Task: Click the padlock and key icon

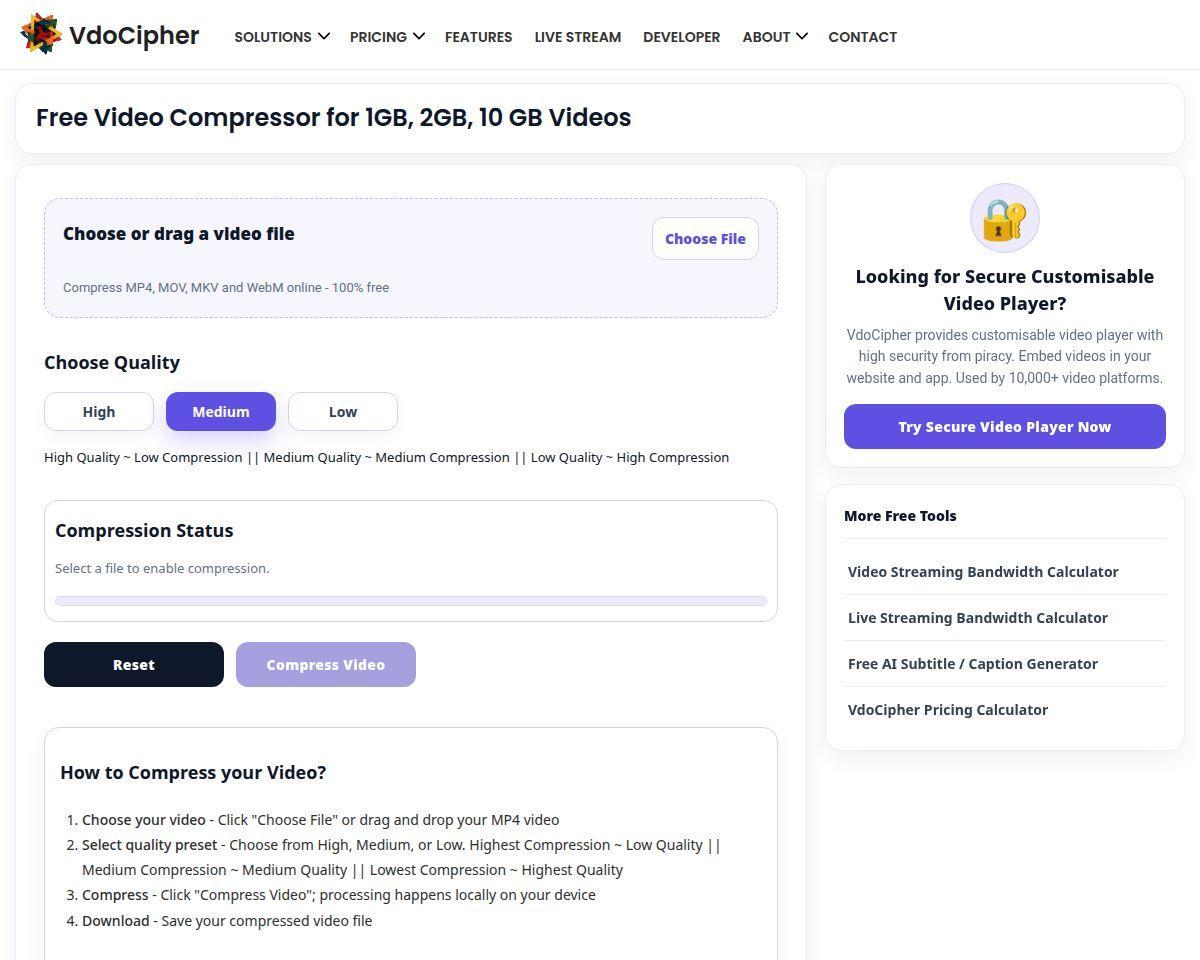Action: click(1005, 218)
